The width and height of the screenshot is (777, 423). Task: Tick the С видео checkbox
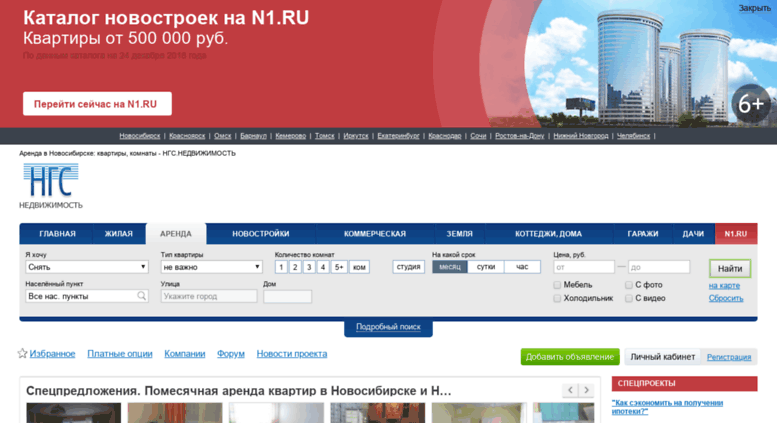click(x=629, y=298)
